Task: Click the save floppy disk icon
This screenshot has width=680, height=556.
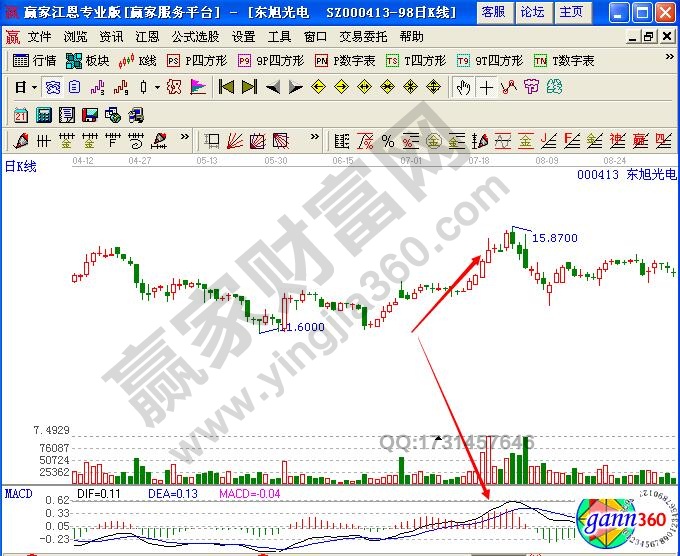Action: coord(89,114)
